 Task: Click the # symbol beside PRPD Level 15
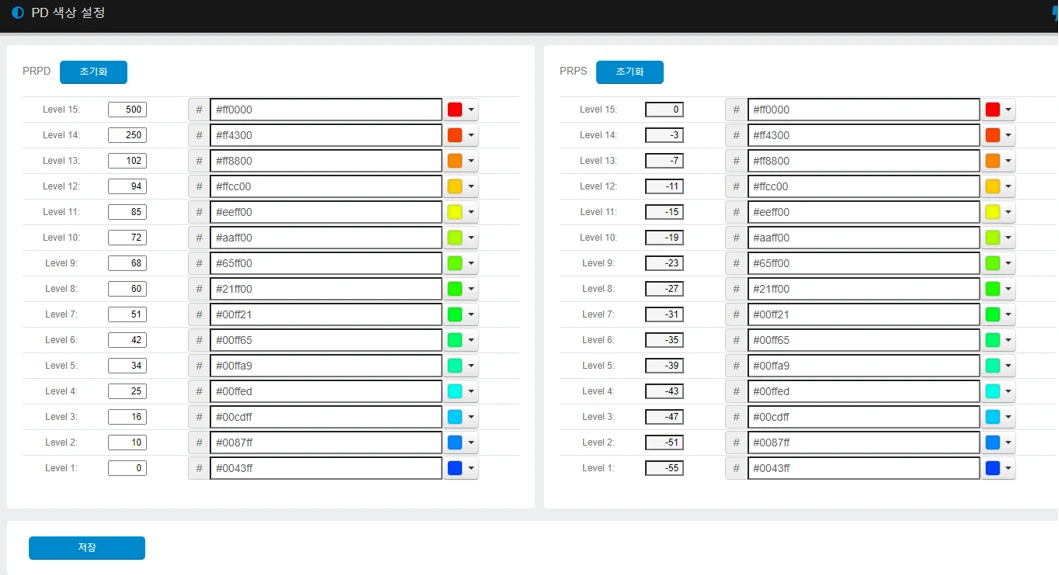pos(199,109)
